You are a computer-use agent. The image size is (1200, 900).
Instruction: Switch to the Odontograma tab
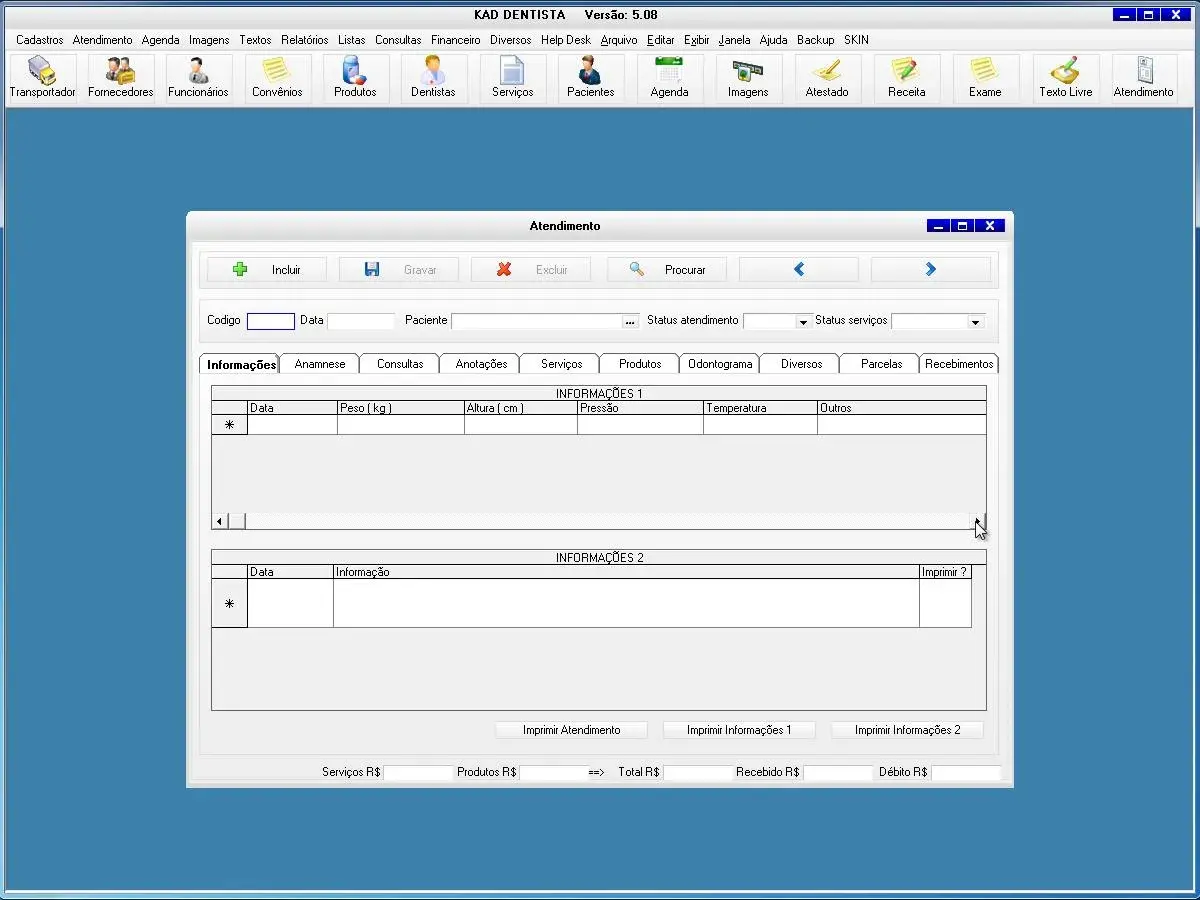720,364
